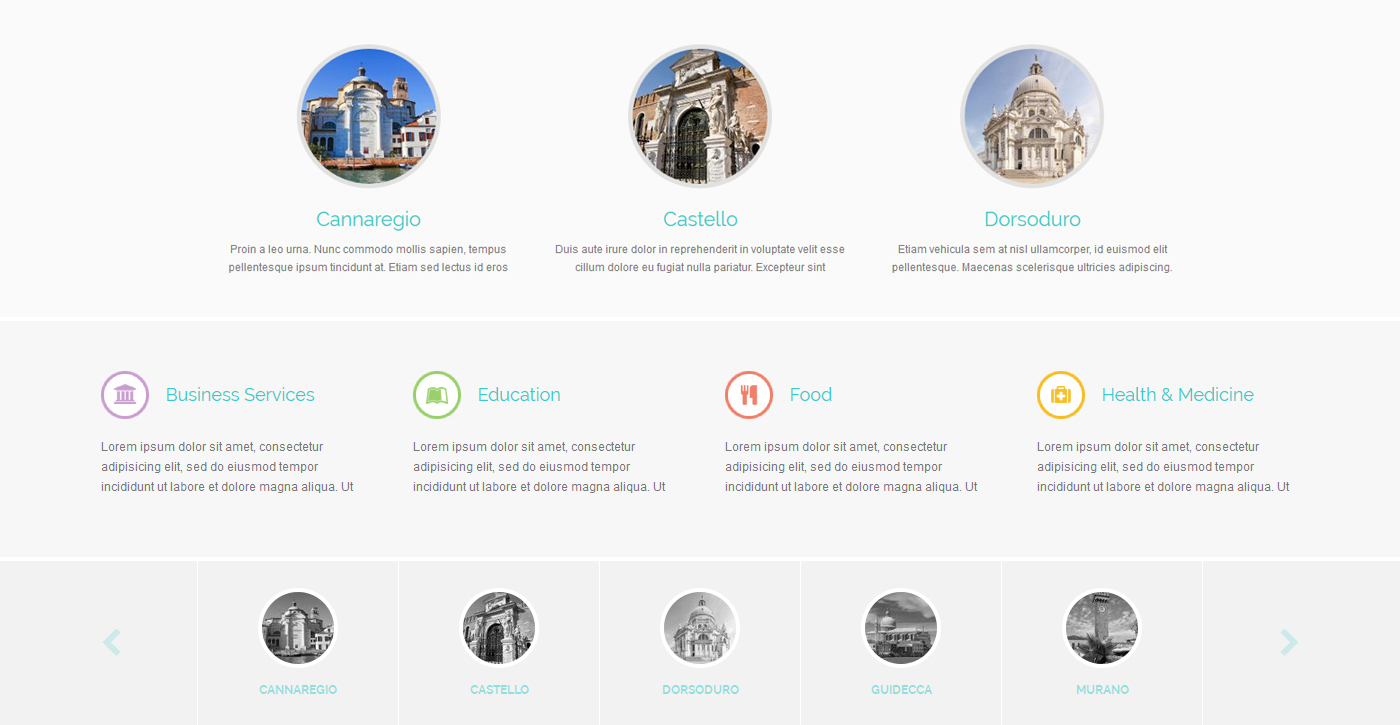
Task: Click text starting "Duis aute irure dolor"
Action: (700, 258)
